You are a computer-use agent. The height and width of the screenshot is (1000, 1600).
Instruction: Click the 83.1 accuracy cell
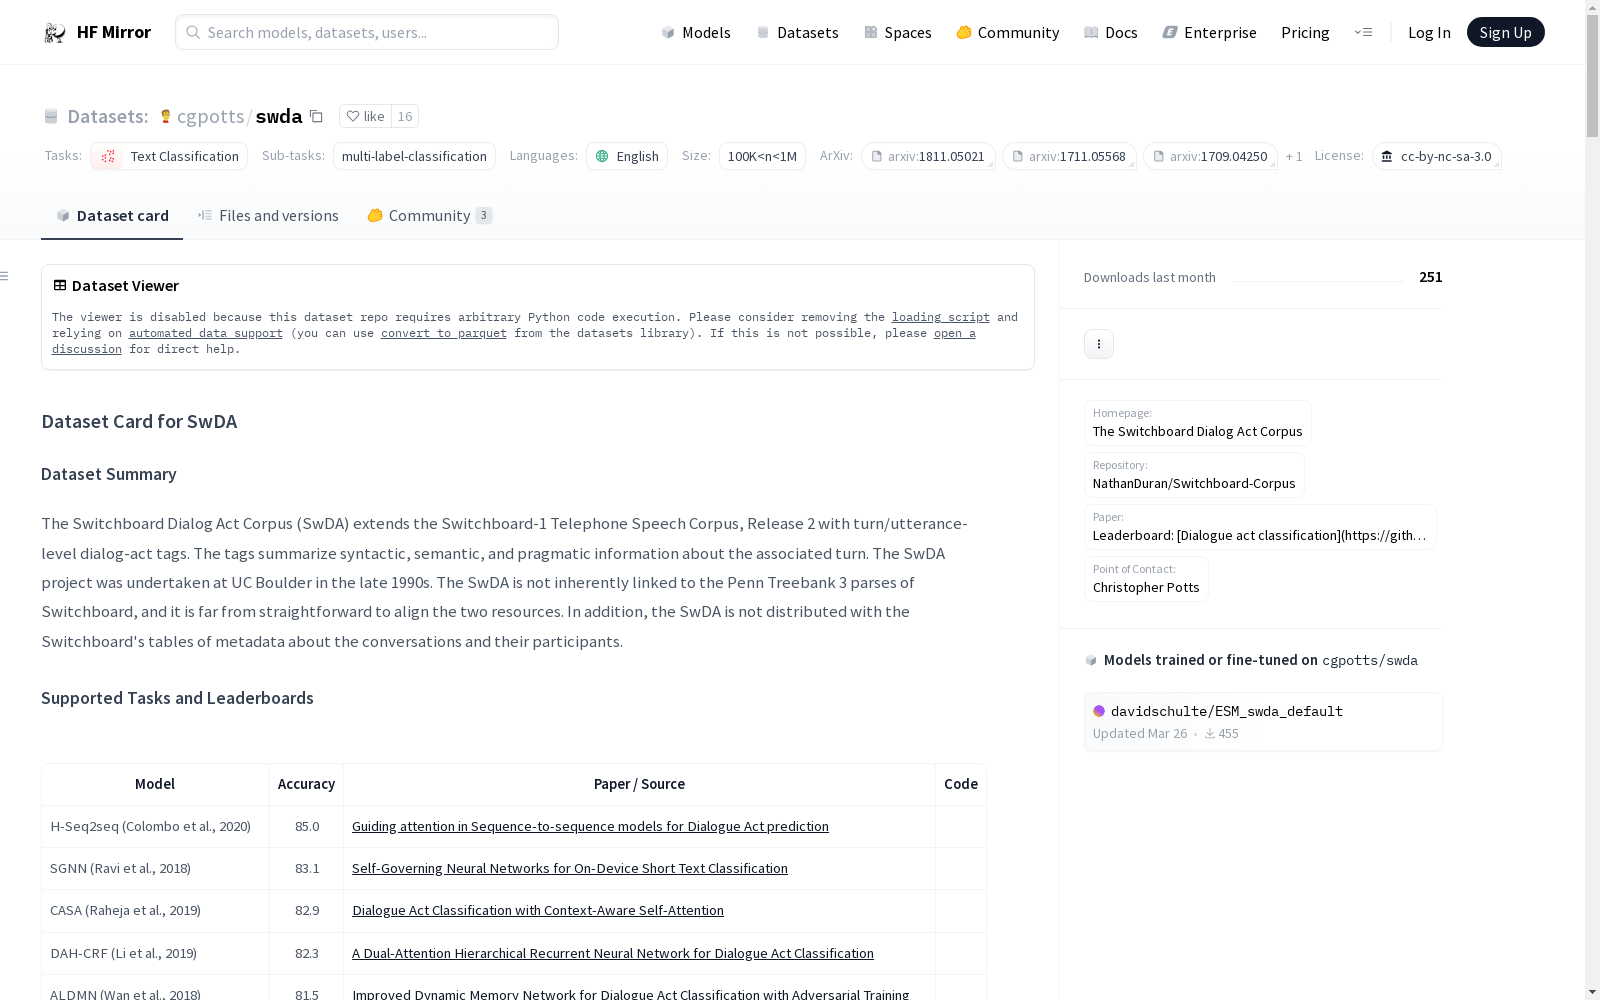pyautogui.click(x=307, y=868)
